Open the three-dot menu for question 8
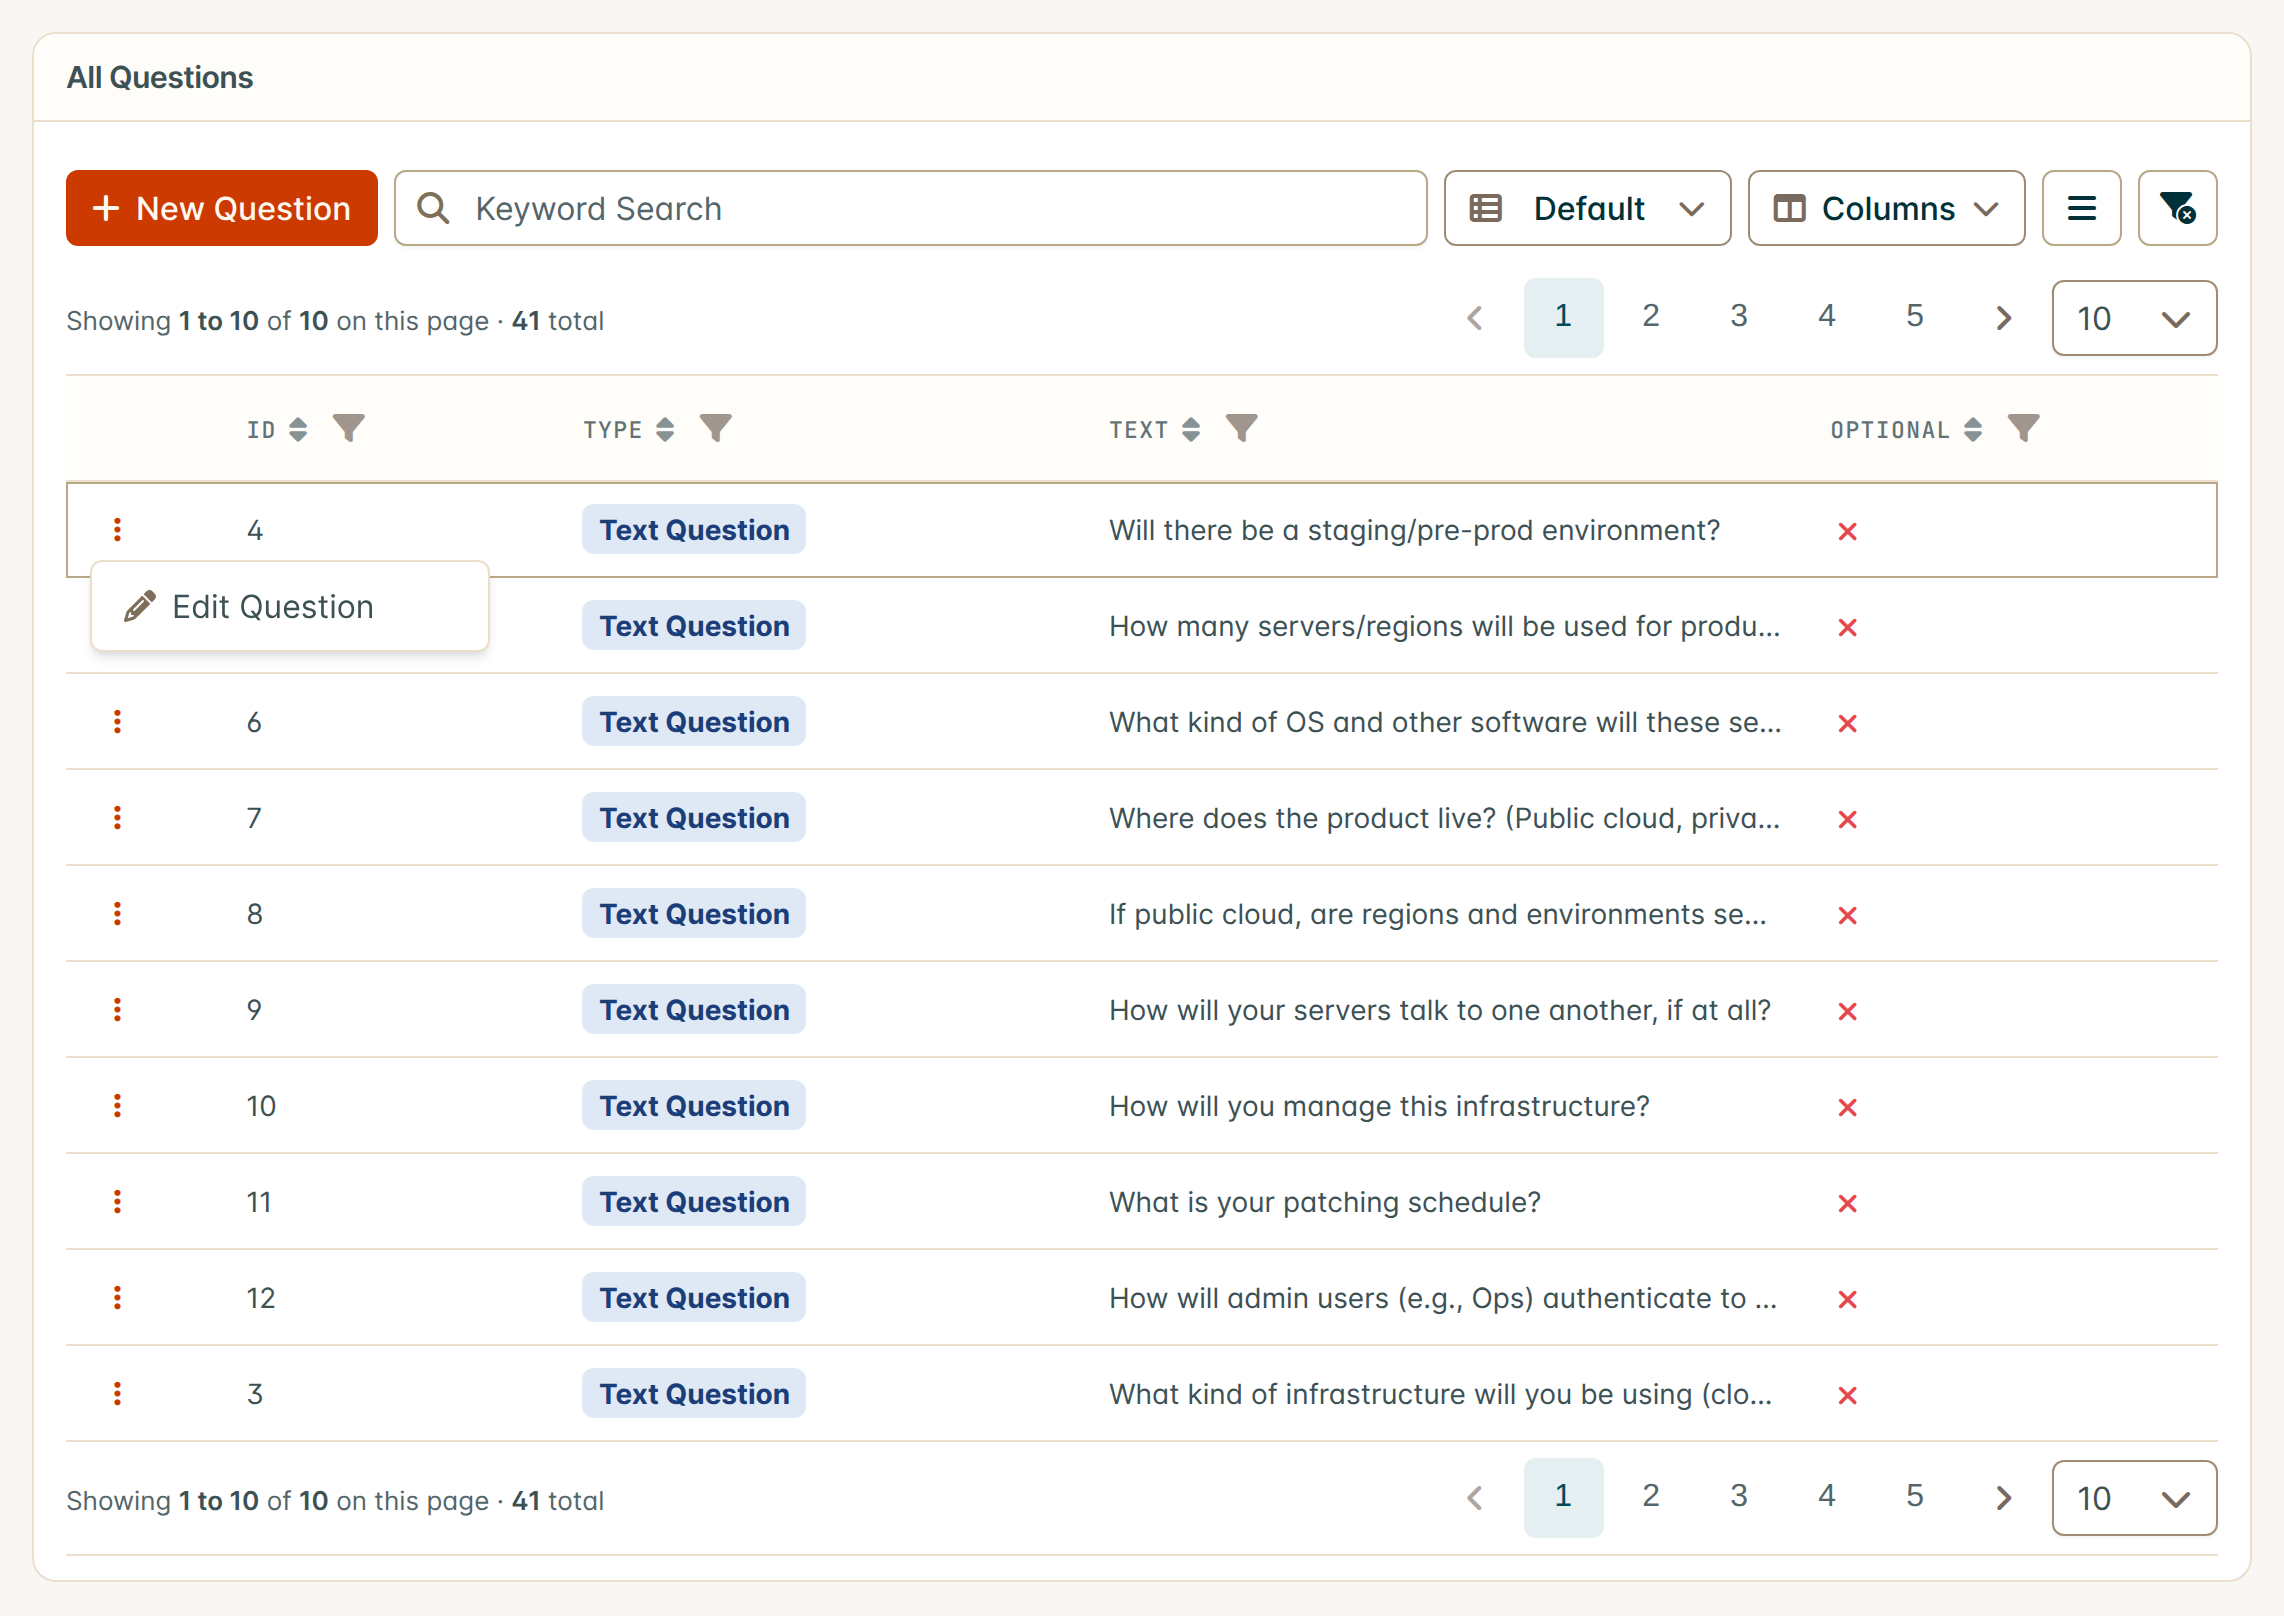Viewport: 2284px width, 1616px height. coord(117,914)
